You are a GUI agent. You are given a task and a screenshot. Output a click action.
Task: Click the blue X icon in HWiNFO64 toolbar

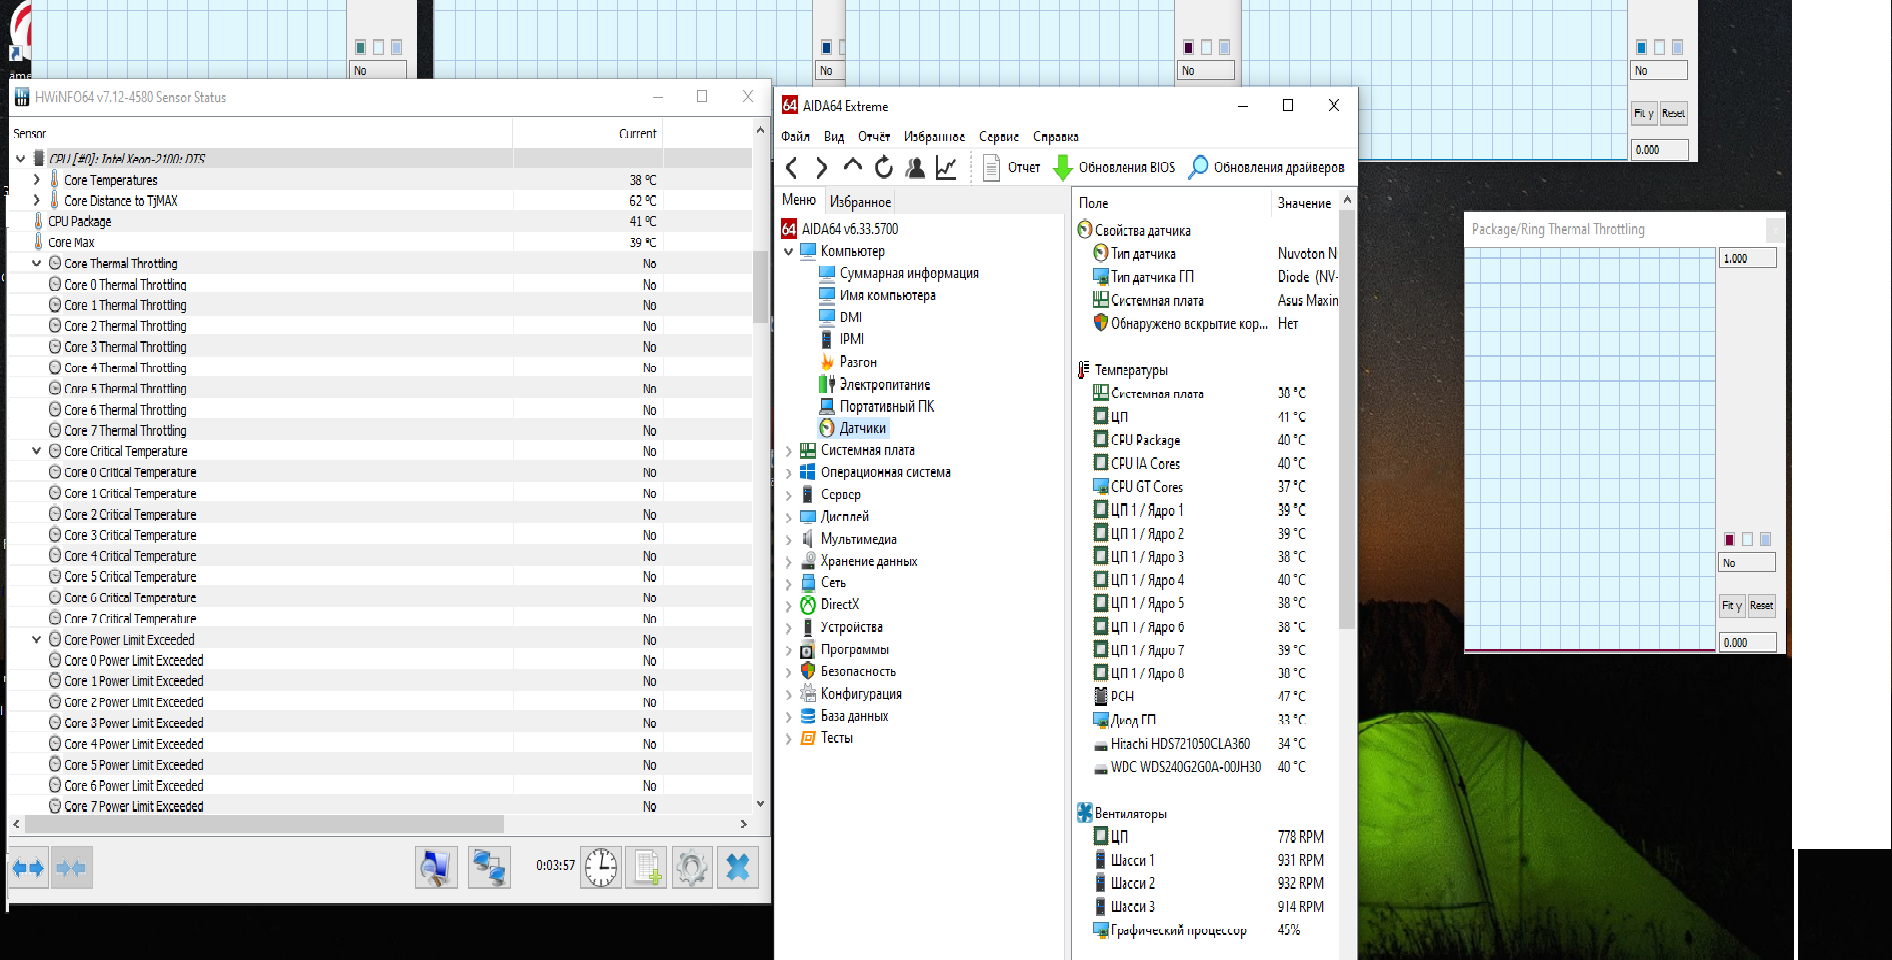pyautogui.click(x=738, y=868)
